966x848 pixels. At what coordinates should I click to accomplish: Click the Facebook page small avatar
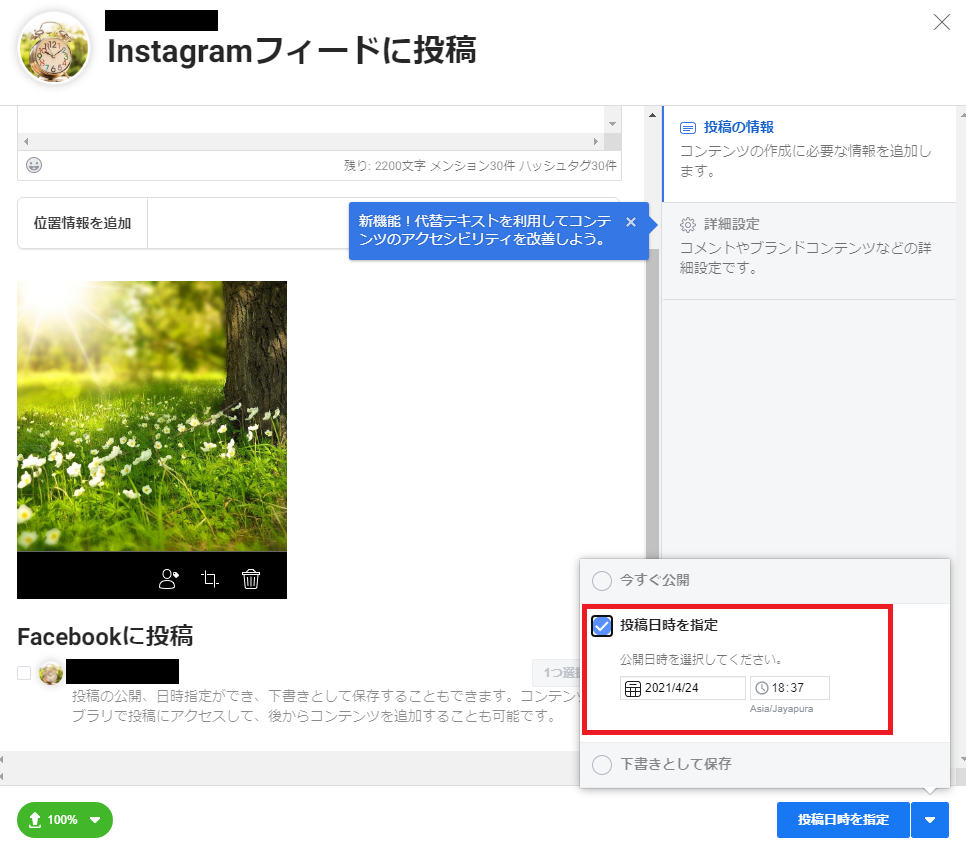click(x=51, y=673)
